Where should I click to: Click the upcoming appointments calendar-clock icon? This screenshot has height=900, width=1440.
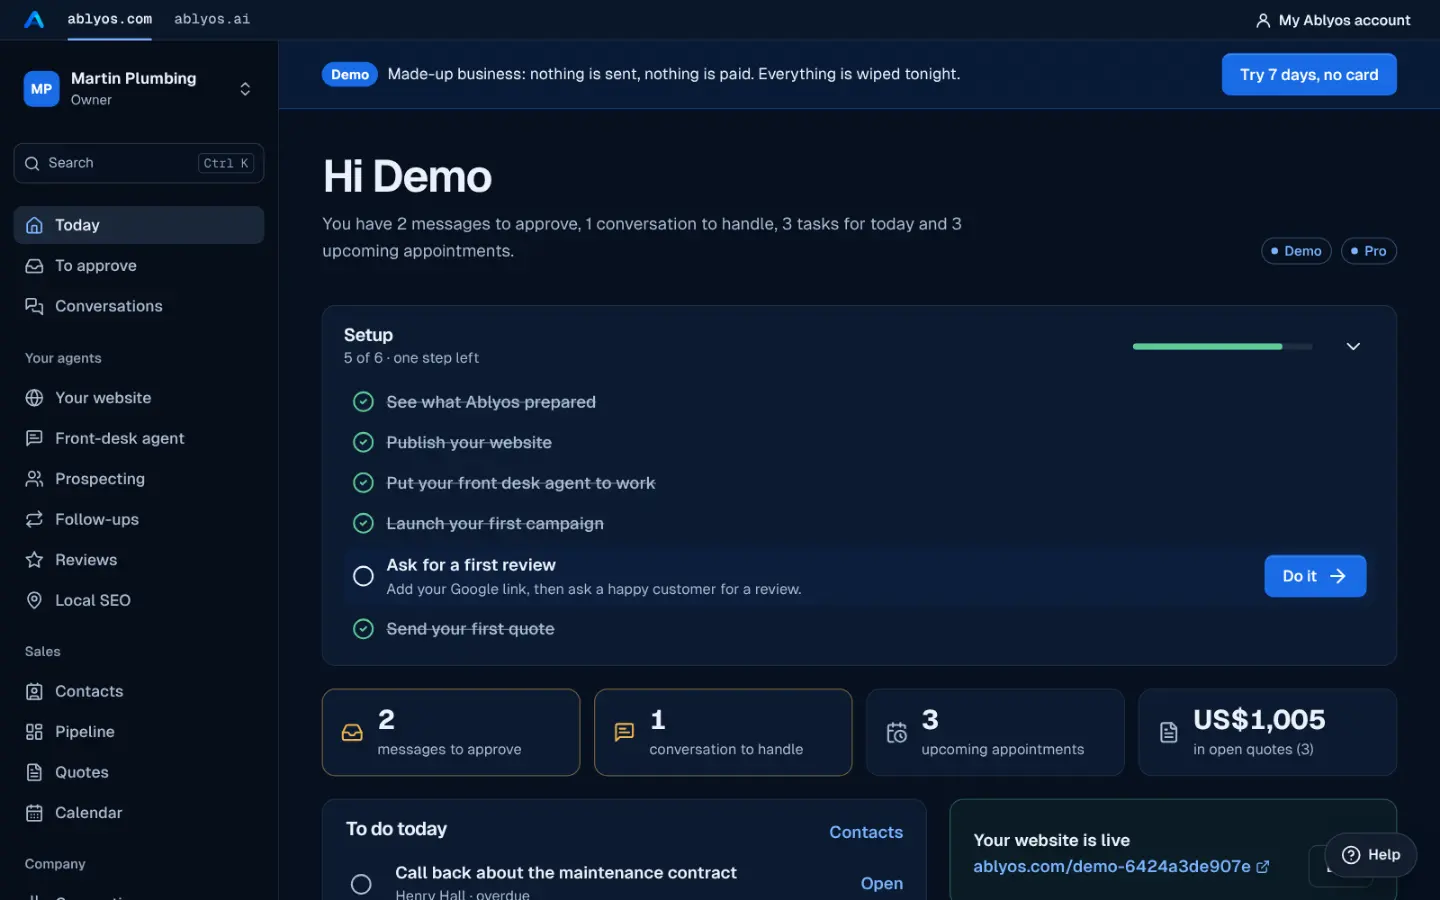[x=897, y=733]
